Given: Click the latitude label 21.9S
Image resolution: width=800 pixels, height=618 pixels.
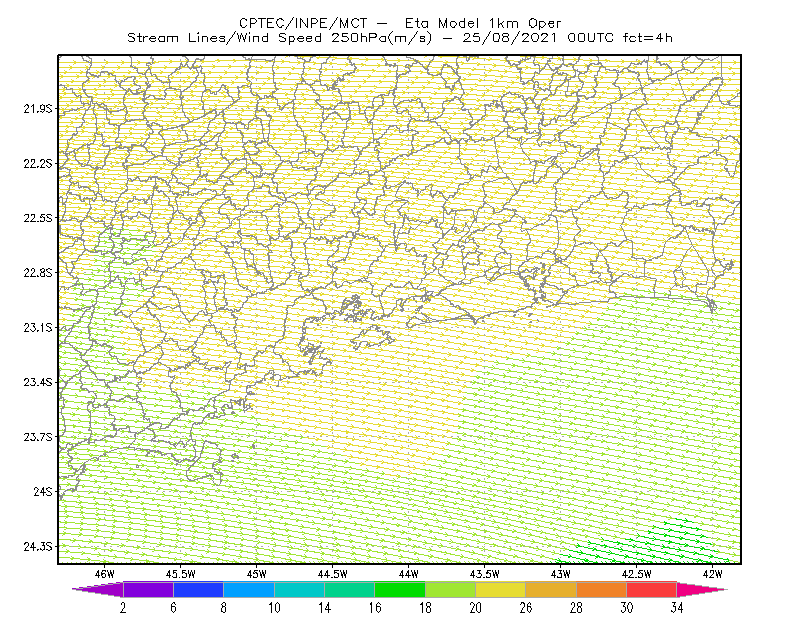Looking at the screenshot, I should 37,109.
